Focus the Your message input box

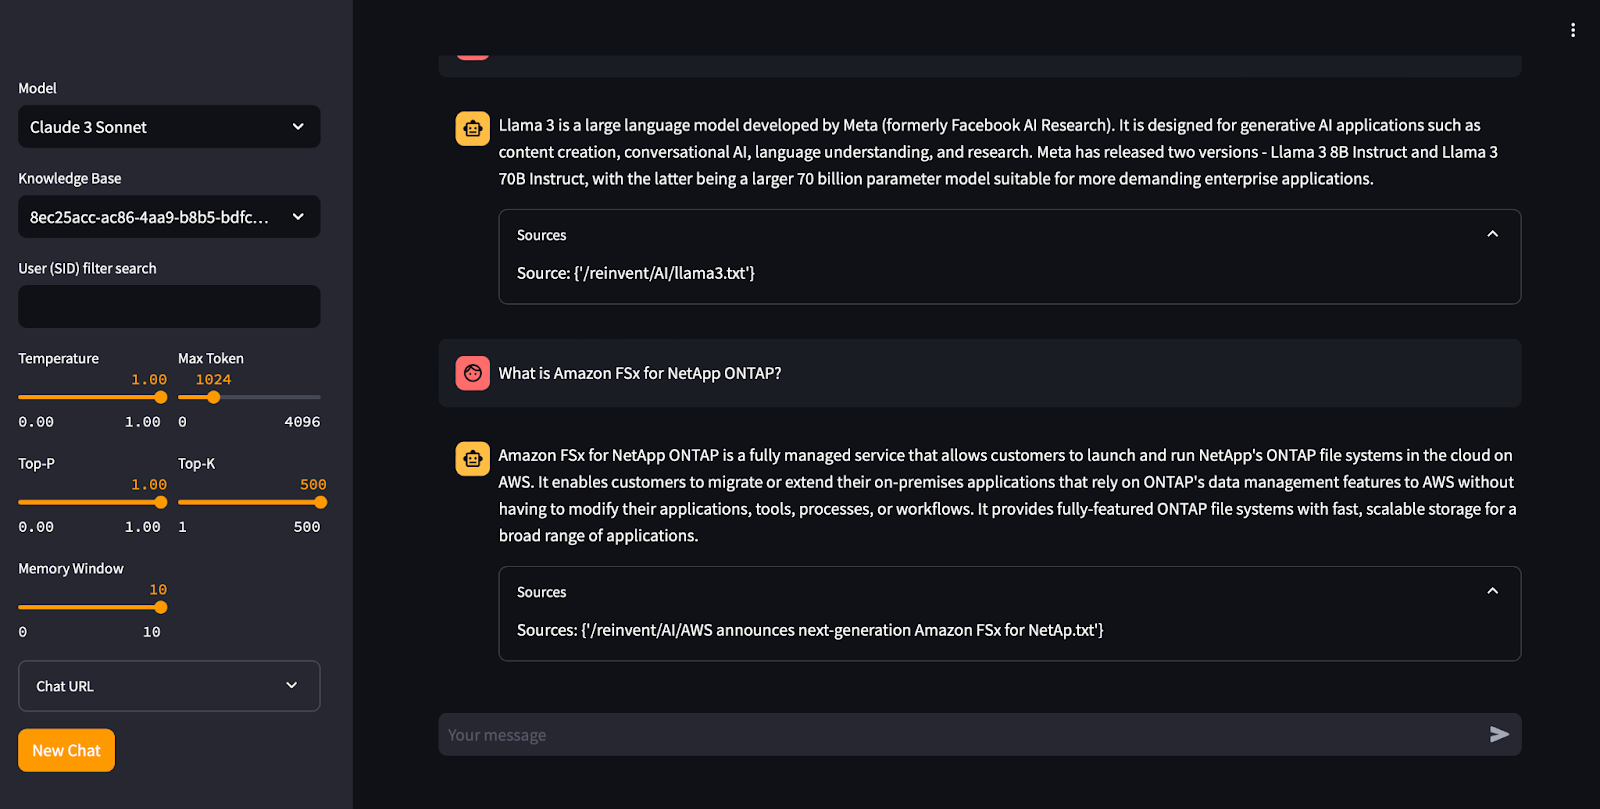click(960, 735)
